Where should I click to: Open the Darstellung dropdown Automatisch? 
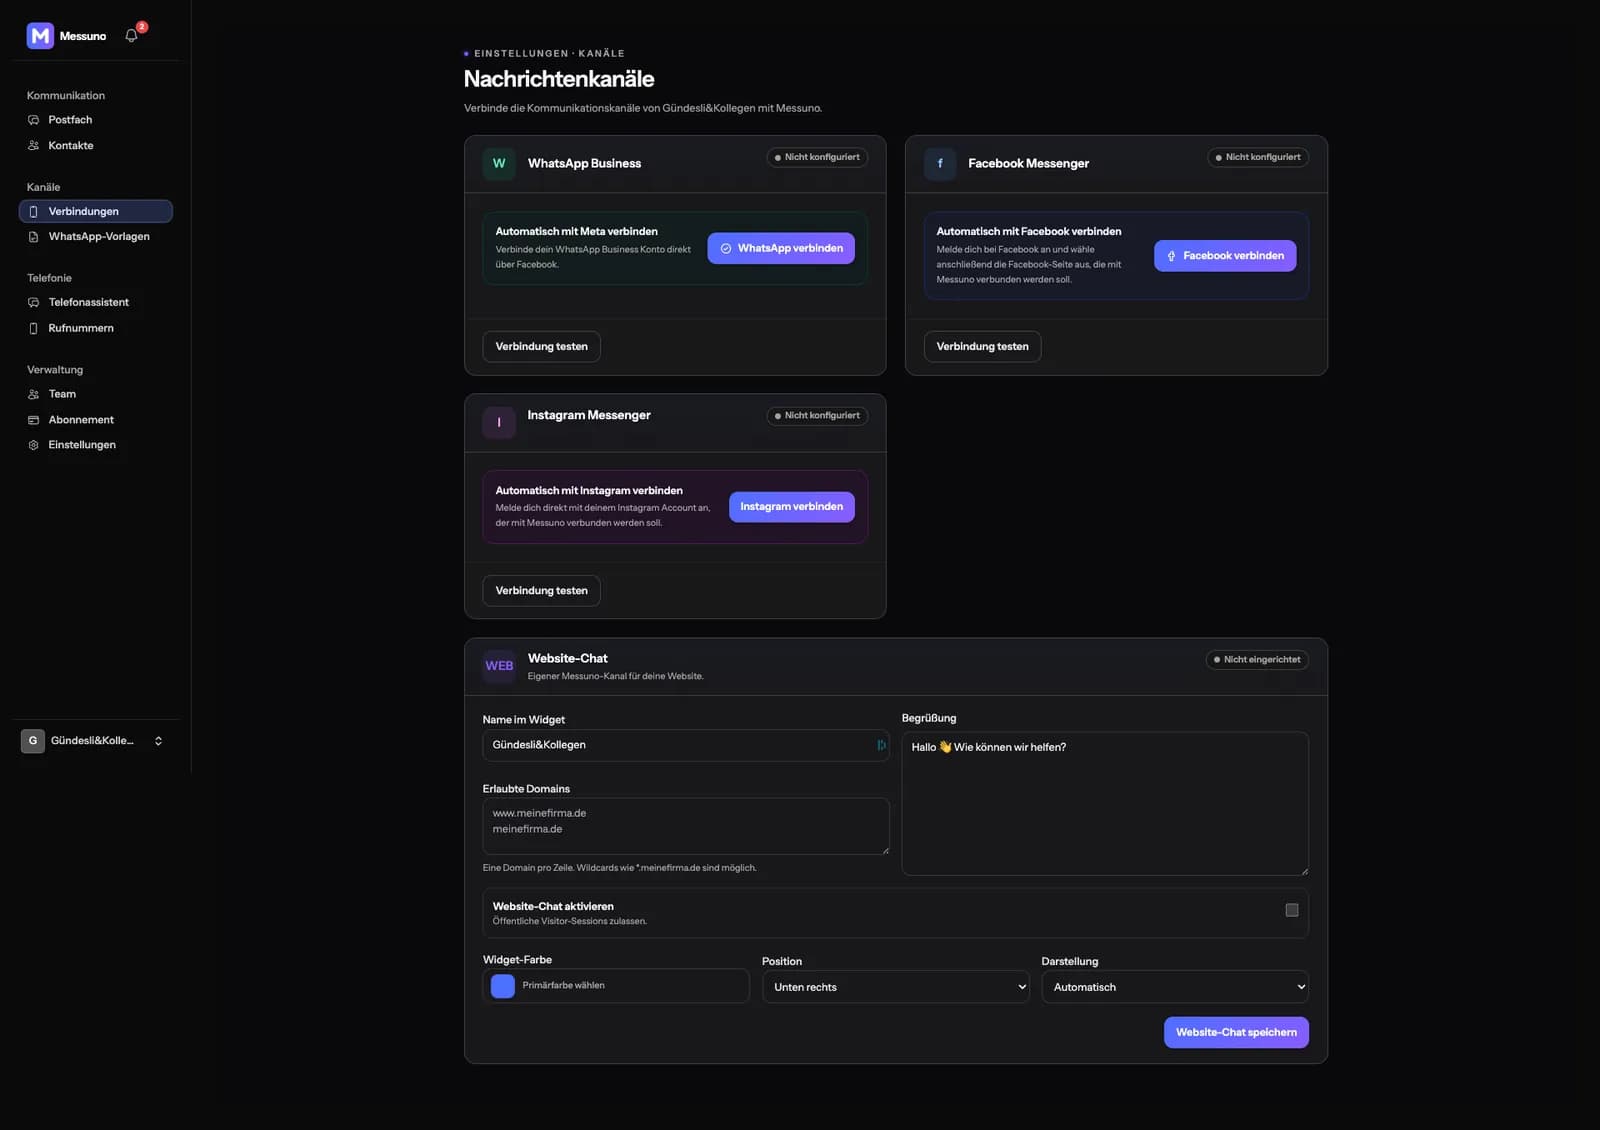1175,987
